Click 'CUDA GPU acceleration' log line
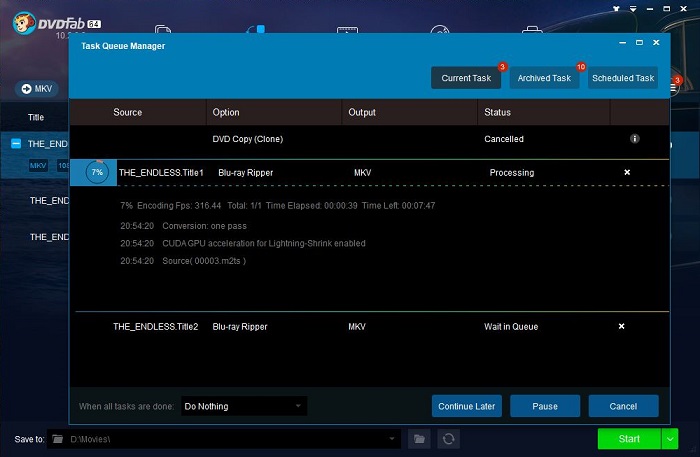The image size is (700, 457). click(263, 243)
